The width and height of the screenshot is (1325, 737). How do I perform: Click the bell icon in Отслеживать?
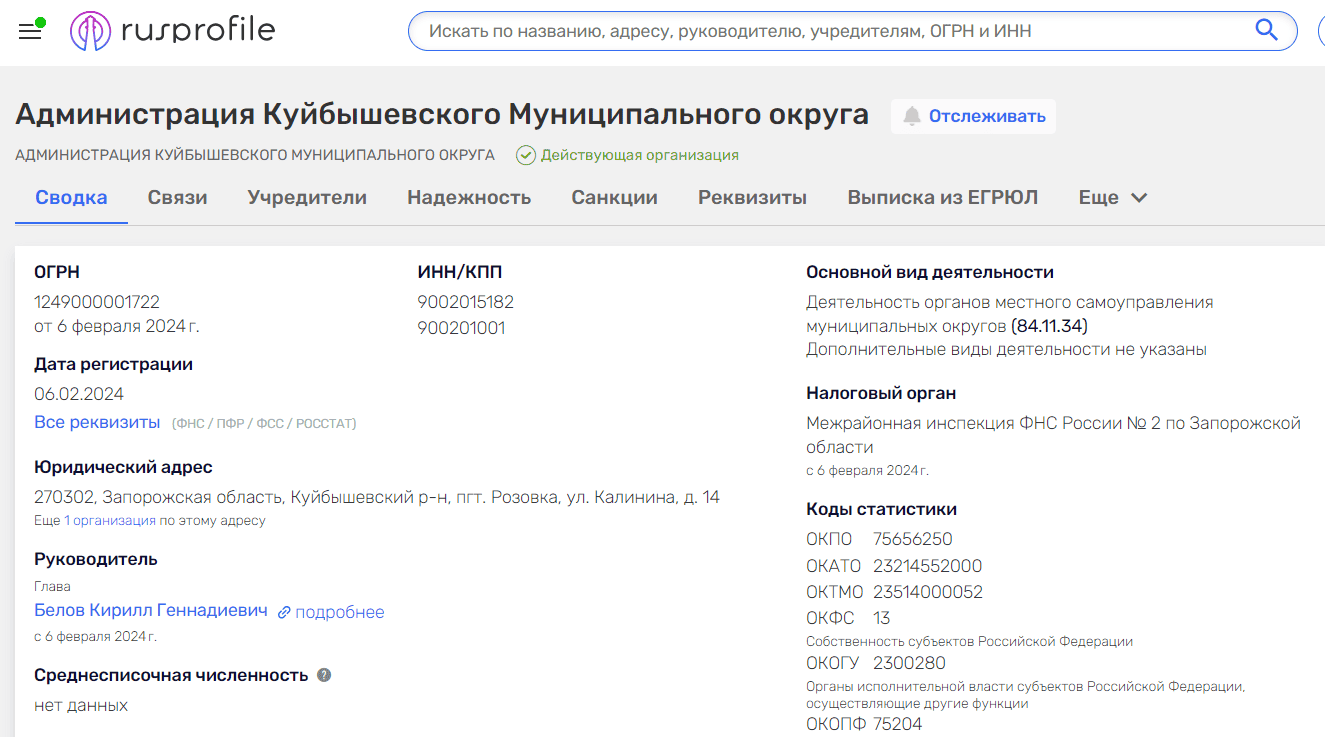click(x=911, y=116)
